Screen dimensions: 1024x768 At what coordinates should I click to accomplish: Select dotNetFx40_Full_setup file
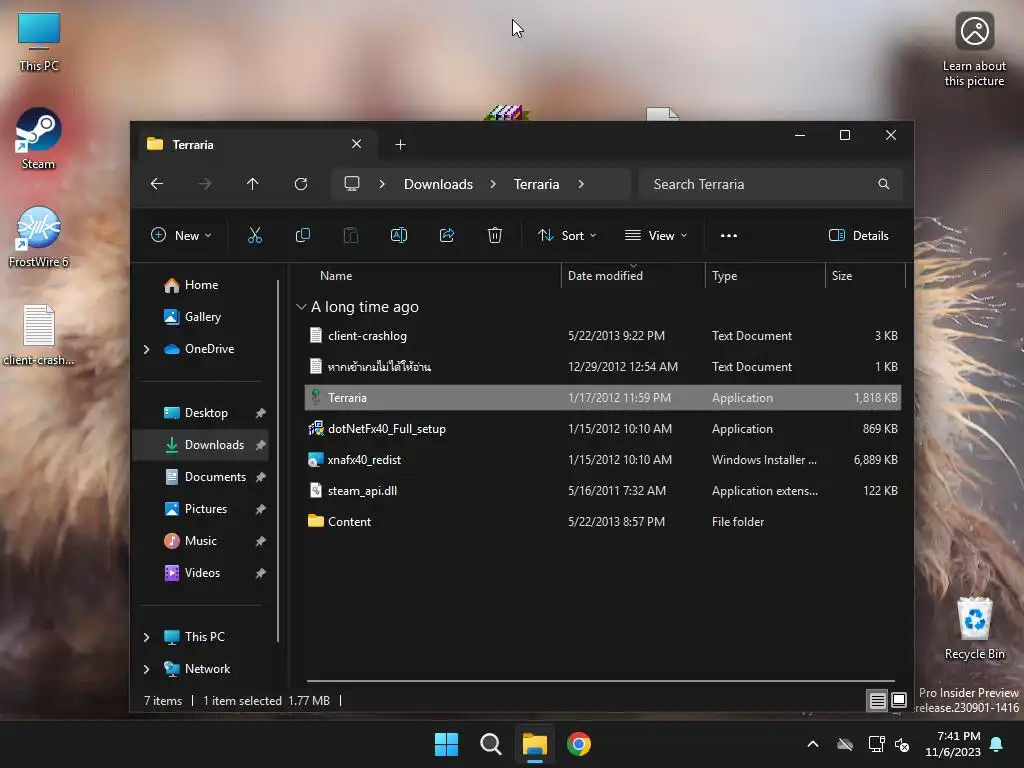[x=603, y=429]
